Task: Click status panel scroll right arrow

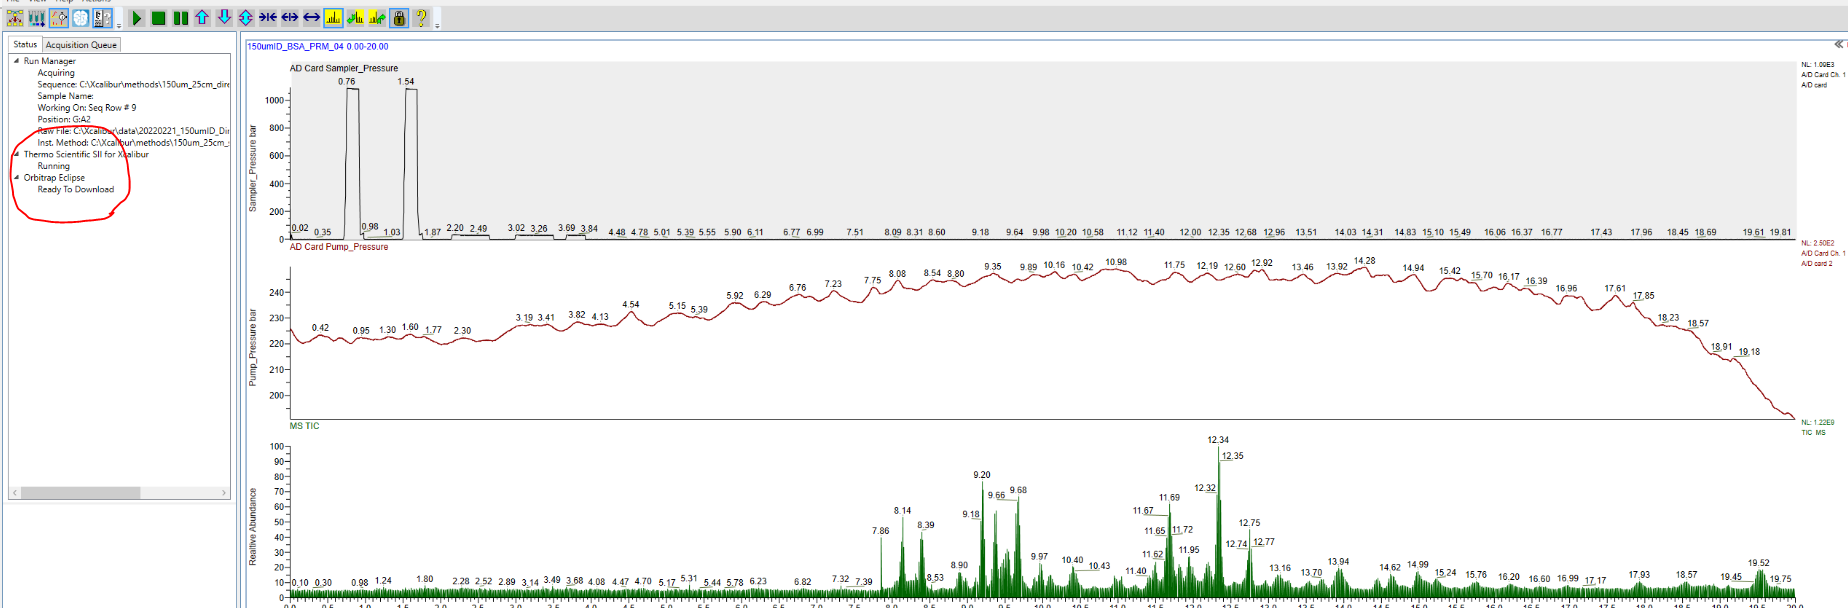Action: 224,493
